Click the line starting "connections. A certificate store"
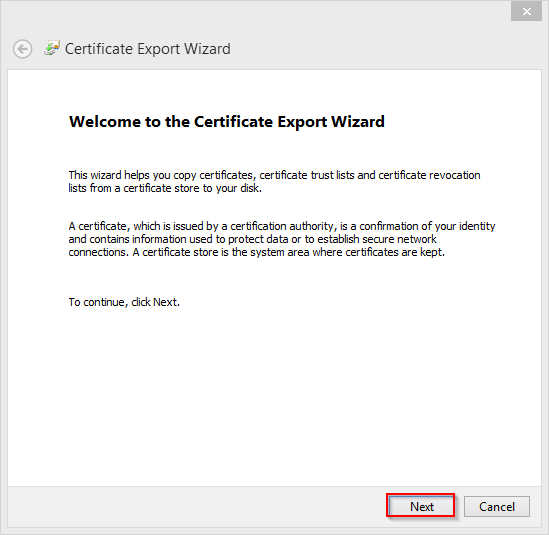 pyautogui.click(x=257, y=252)
